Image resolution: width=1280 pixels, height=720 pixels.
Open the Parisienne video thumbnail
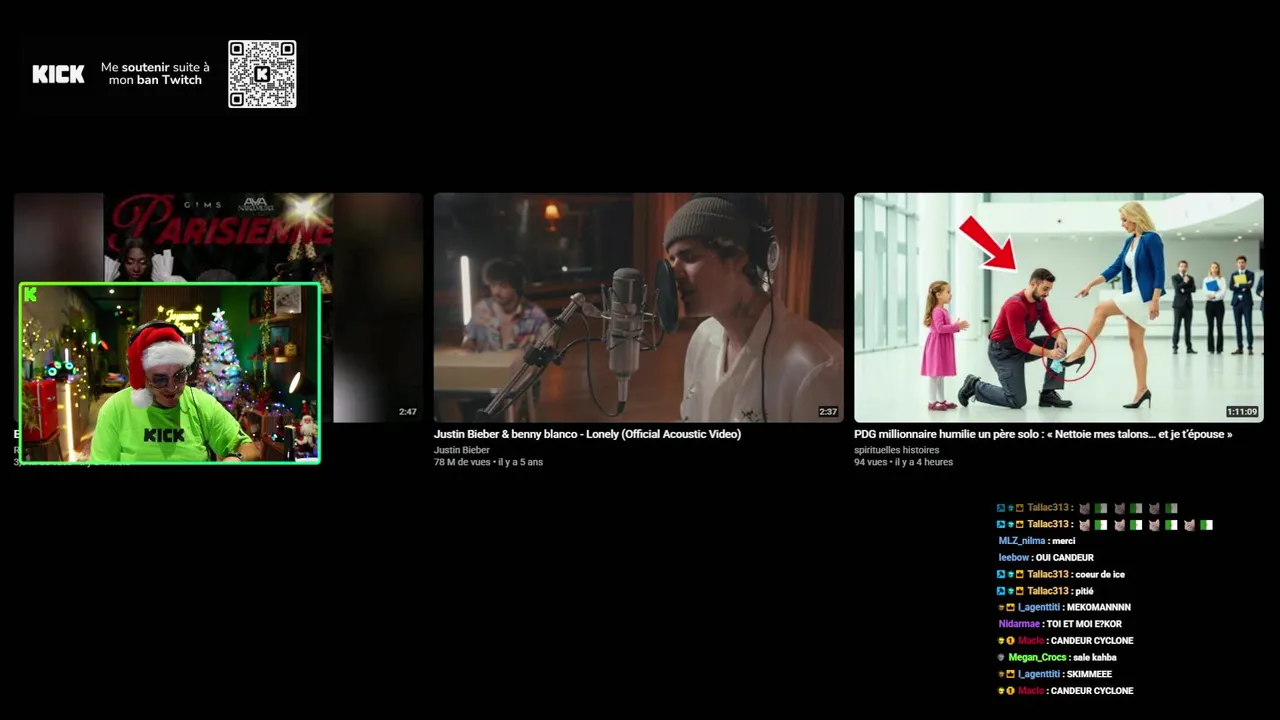[x=218, y=237]
